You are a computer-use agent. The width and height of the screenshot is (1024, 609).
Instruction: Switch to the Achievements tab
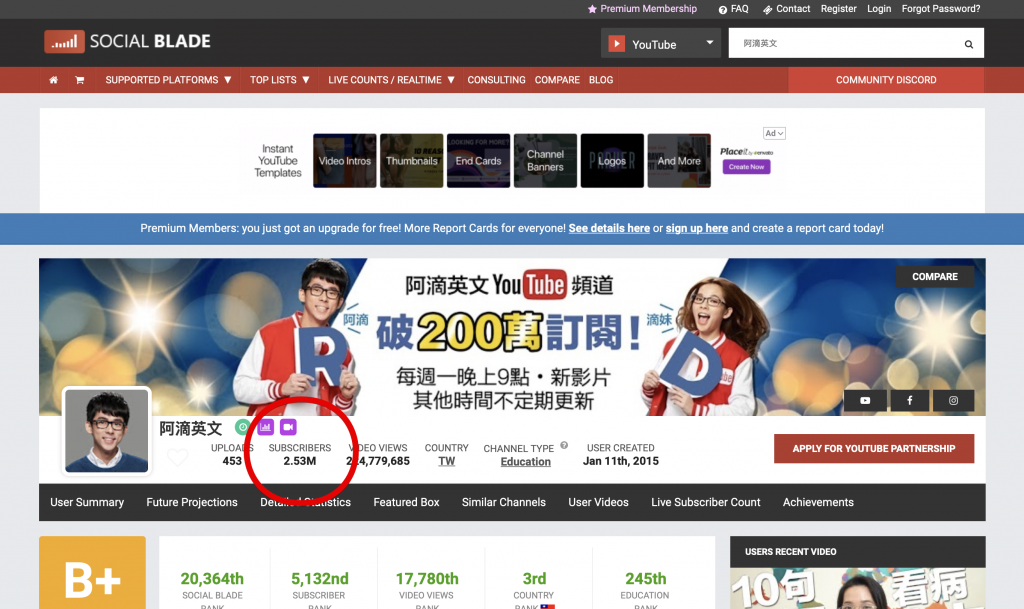pos(818,502)
